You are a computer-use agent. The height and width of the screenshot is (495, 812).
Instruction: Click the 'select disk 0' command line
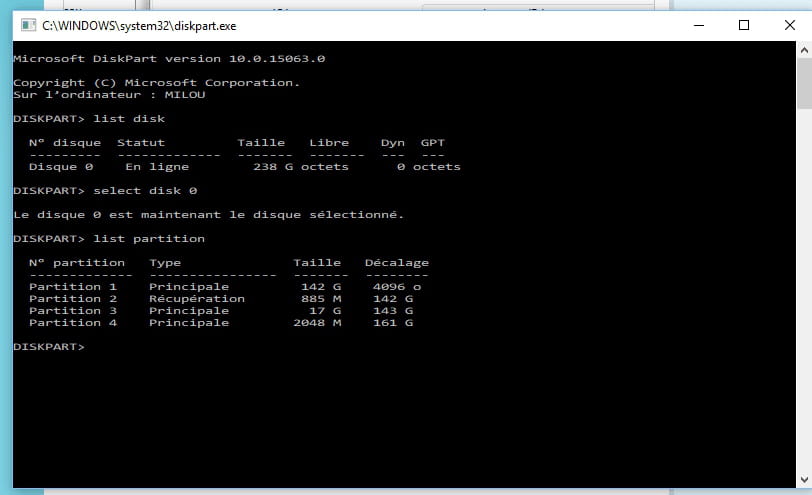pos(105,191)
